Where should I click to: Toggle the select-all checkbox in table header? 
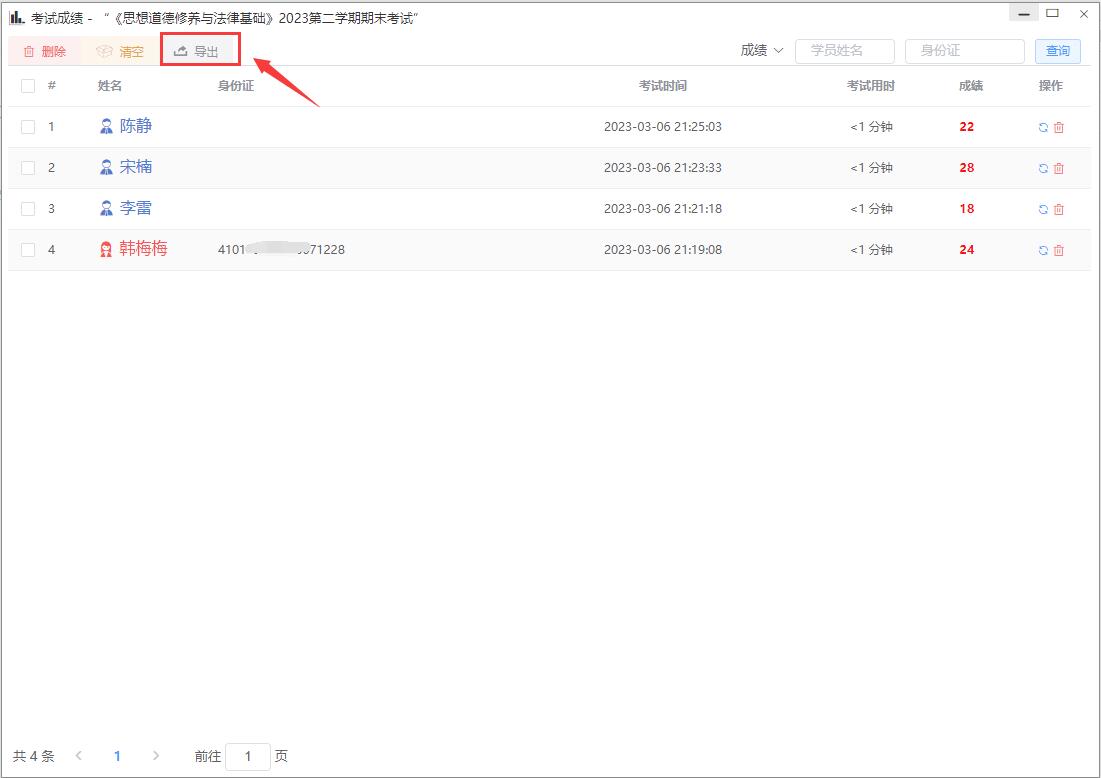[28, 86]
